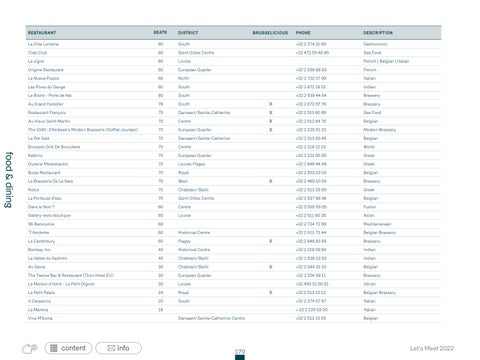
Task: Click the RESTAURANT column header
Action: click(42, 33)
